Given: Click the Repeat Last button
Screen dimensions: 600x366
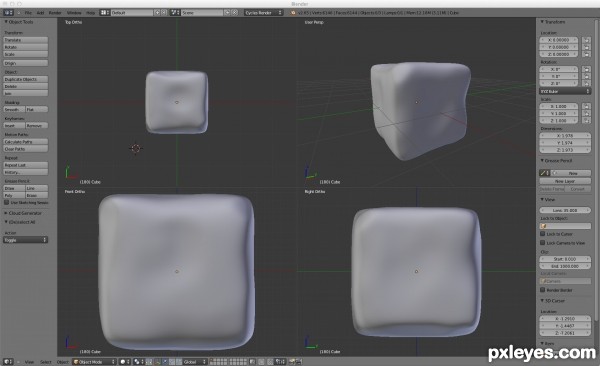Looking at the screenshot, I should click(26, 165).
